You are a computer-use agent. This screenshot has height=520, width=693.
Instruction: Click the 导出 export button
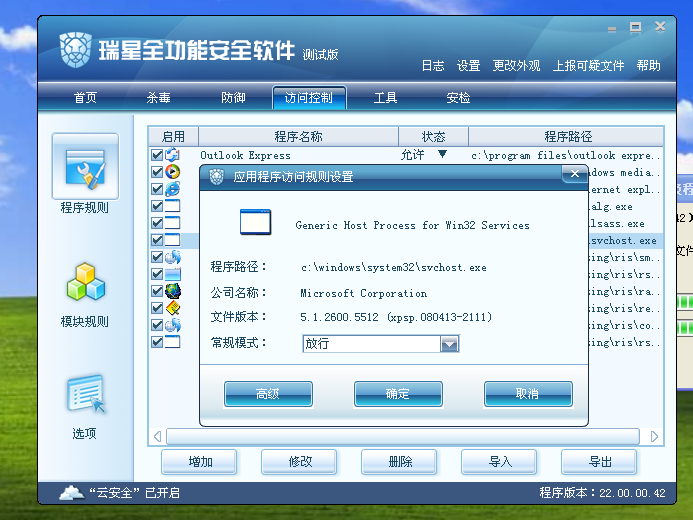point(599,462)
